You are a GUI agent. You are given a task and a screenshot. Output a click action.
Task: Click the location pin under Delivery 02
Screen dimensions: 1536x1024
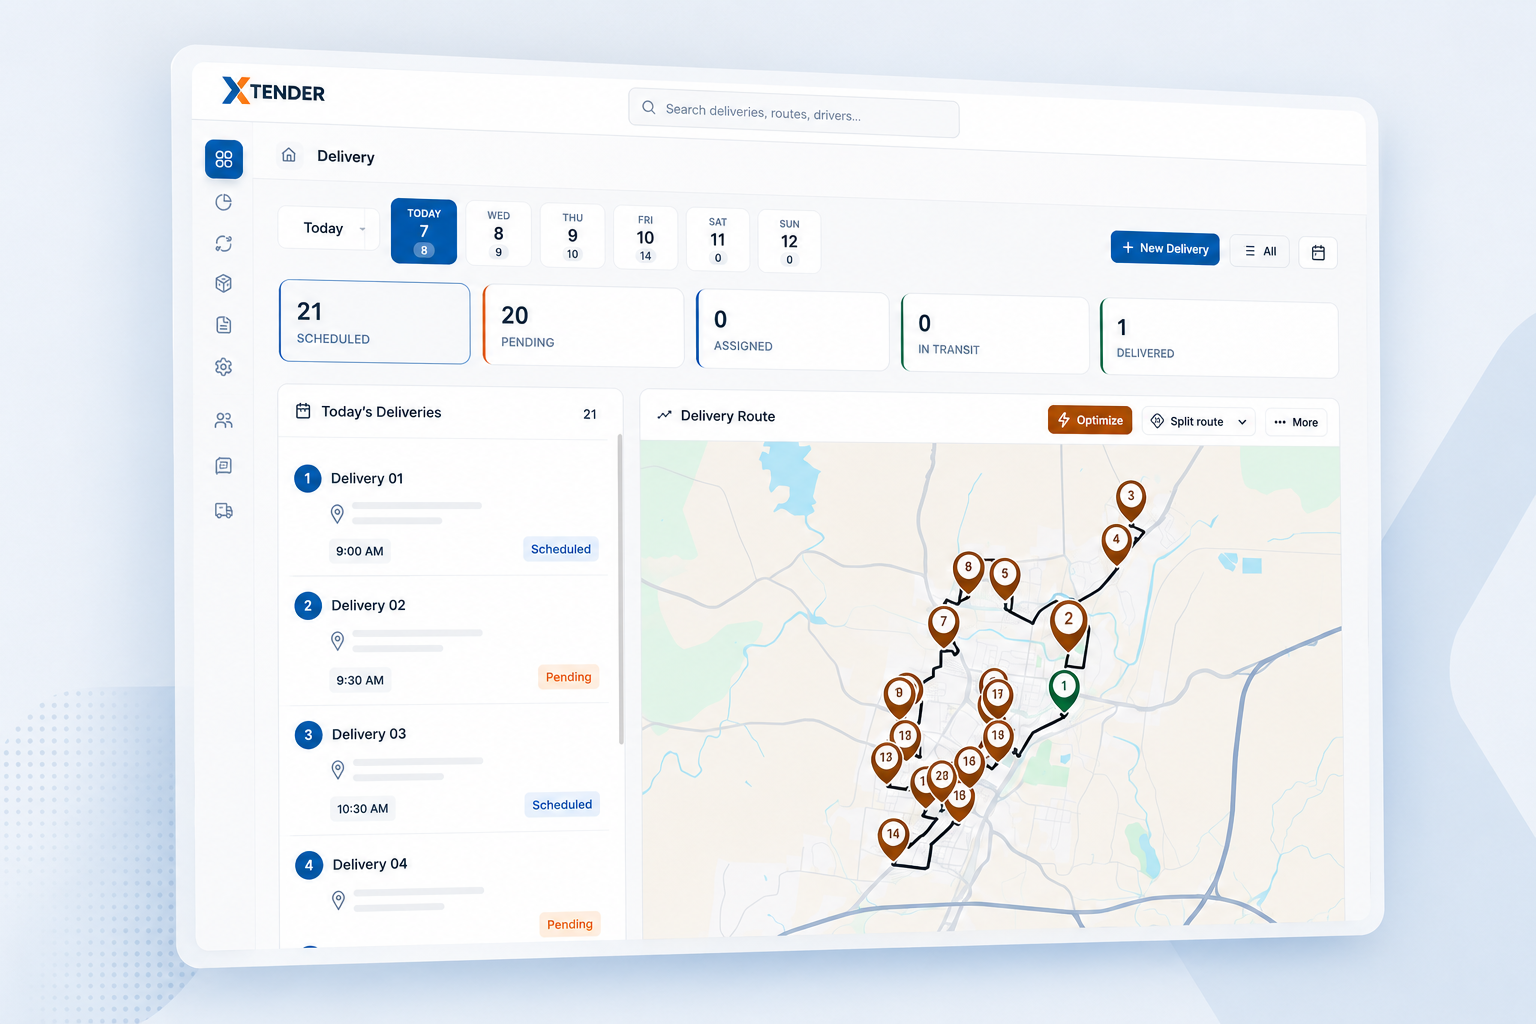(x=338, y=641)
